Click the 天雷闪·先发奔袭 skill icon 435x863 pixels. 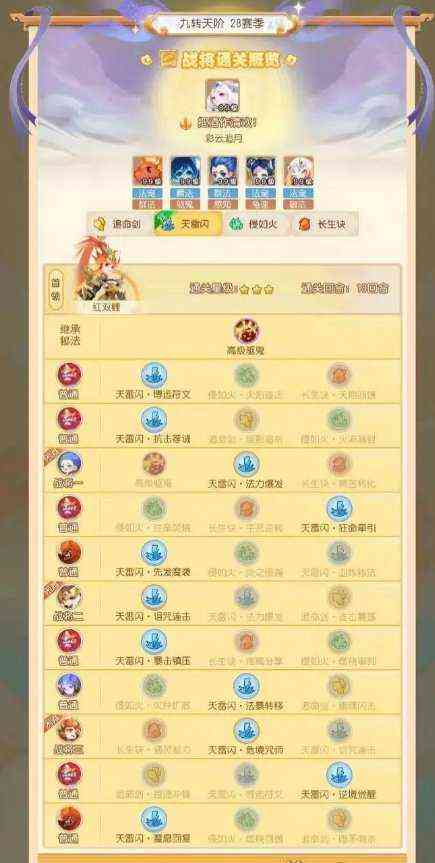pos(154,553)
